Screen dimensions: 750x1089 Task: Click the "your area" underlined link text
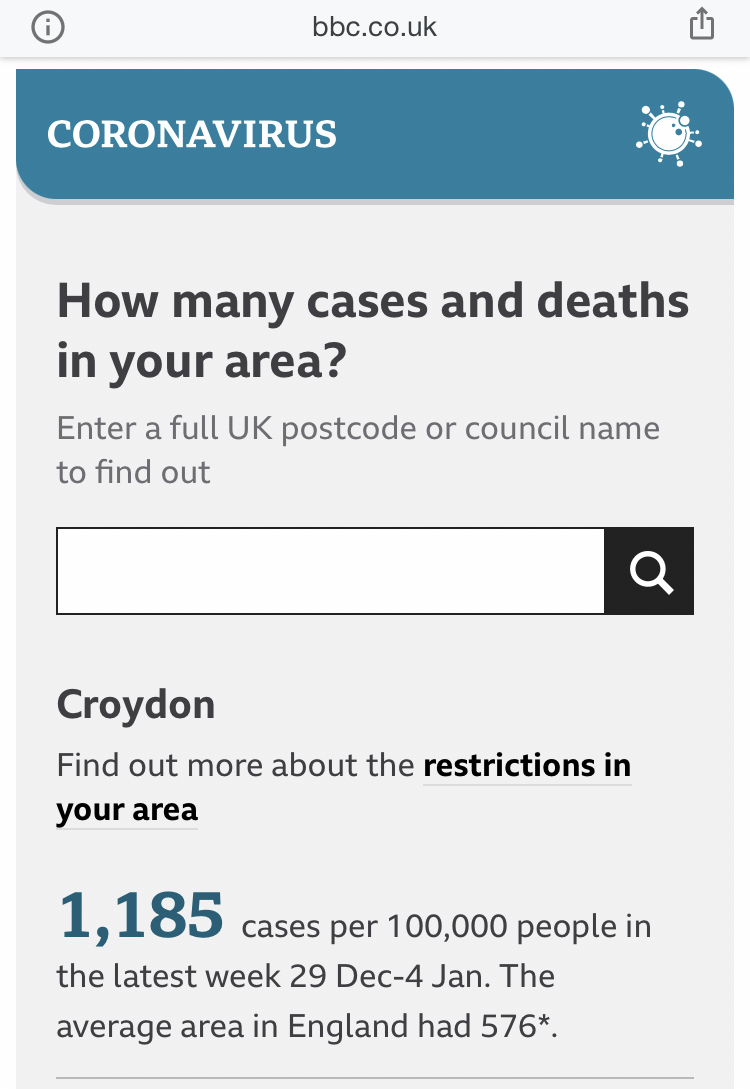pos(127,810)
